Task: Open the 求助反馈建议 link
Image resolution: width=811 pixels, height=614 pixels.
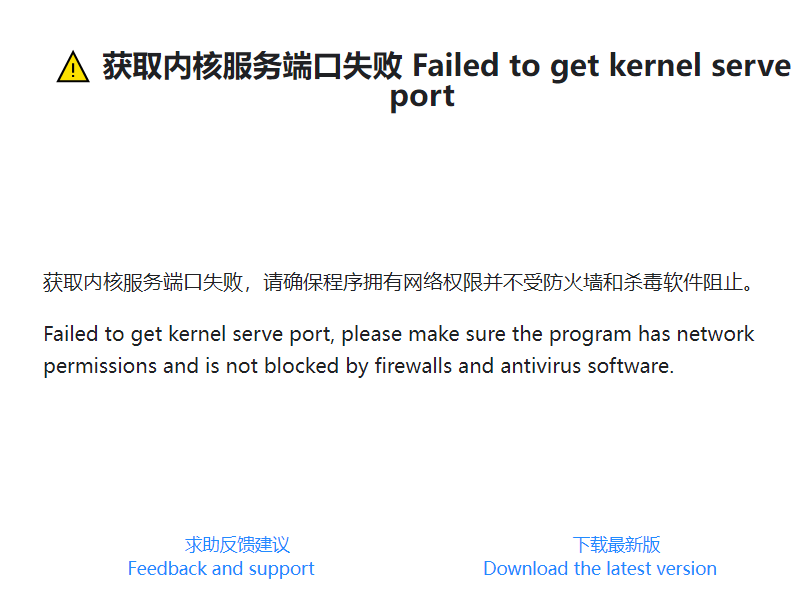Action: [x=237, y=545]
